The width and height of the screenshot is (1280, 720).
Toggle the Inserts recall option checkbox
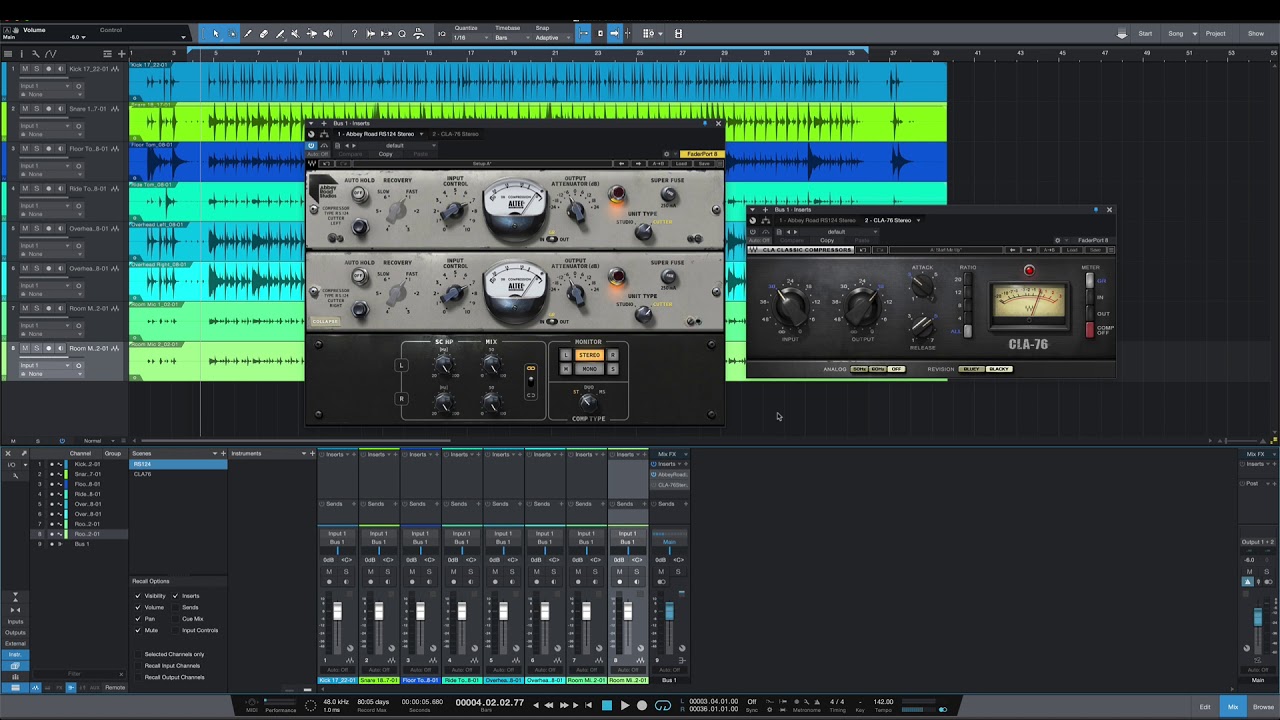click(175, 596)
